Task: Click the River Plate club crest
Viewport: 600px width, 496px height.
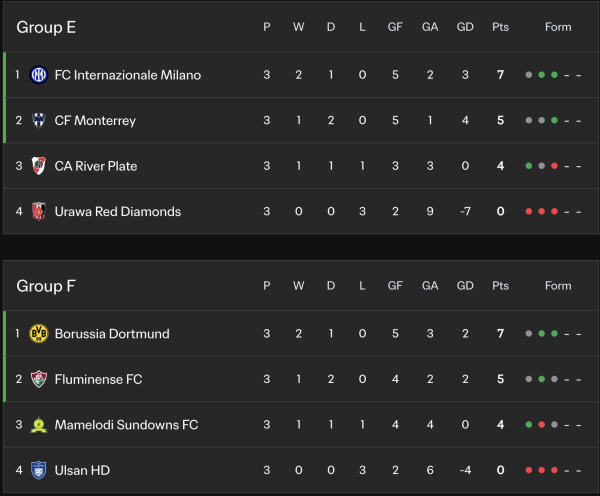Action: 39,166
